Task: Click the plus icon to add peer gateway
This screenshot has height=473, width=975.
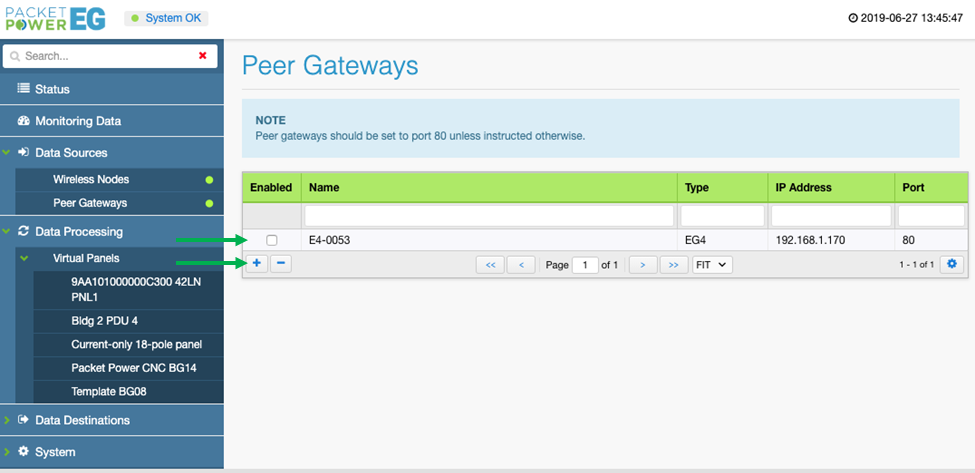Action: pyautogui.click(x=257, y=264)
